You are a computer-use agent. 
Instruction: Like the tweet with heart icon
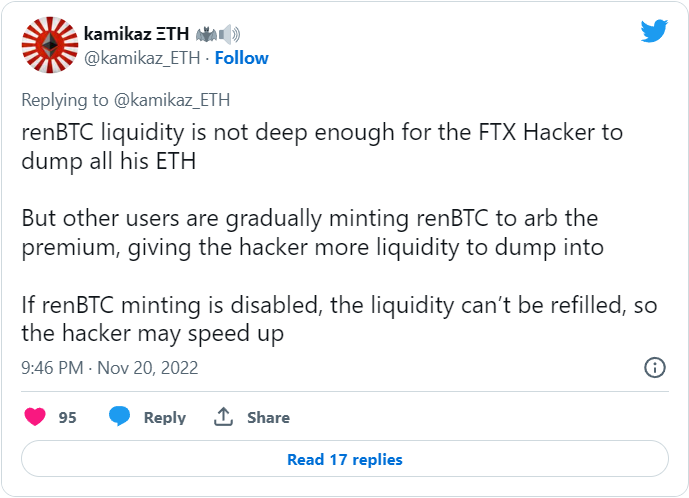(35, 417)
